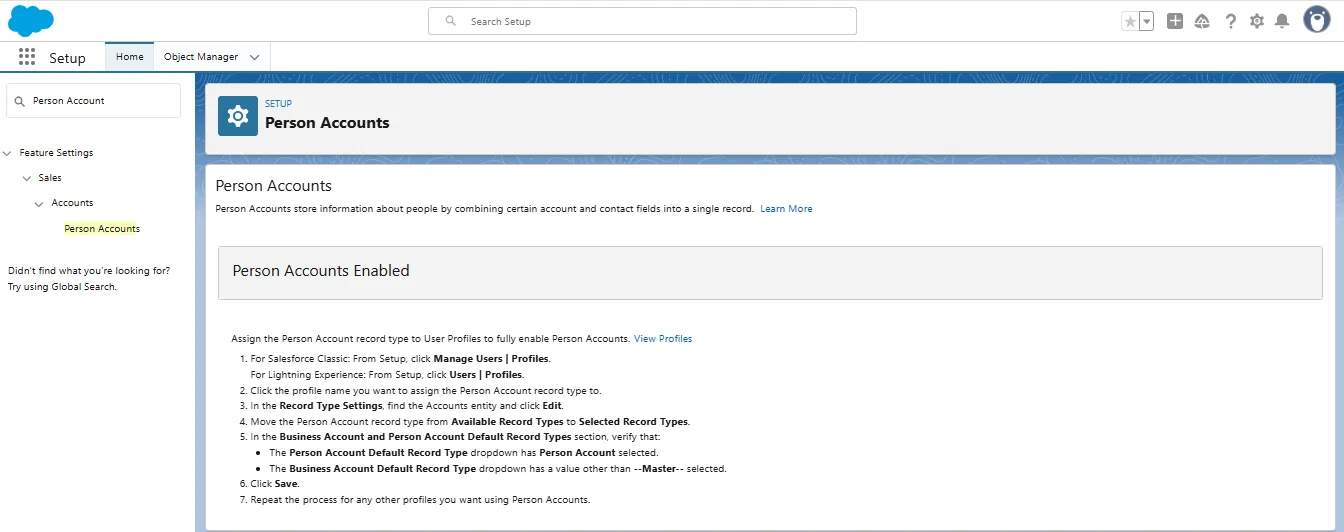Screen dimensions: 1344x532
Task: Collapse the Feature Settings tree node
Action: point(8,153)
